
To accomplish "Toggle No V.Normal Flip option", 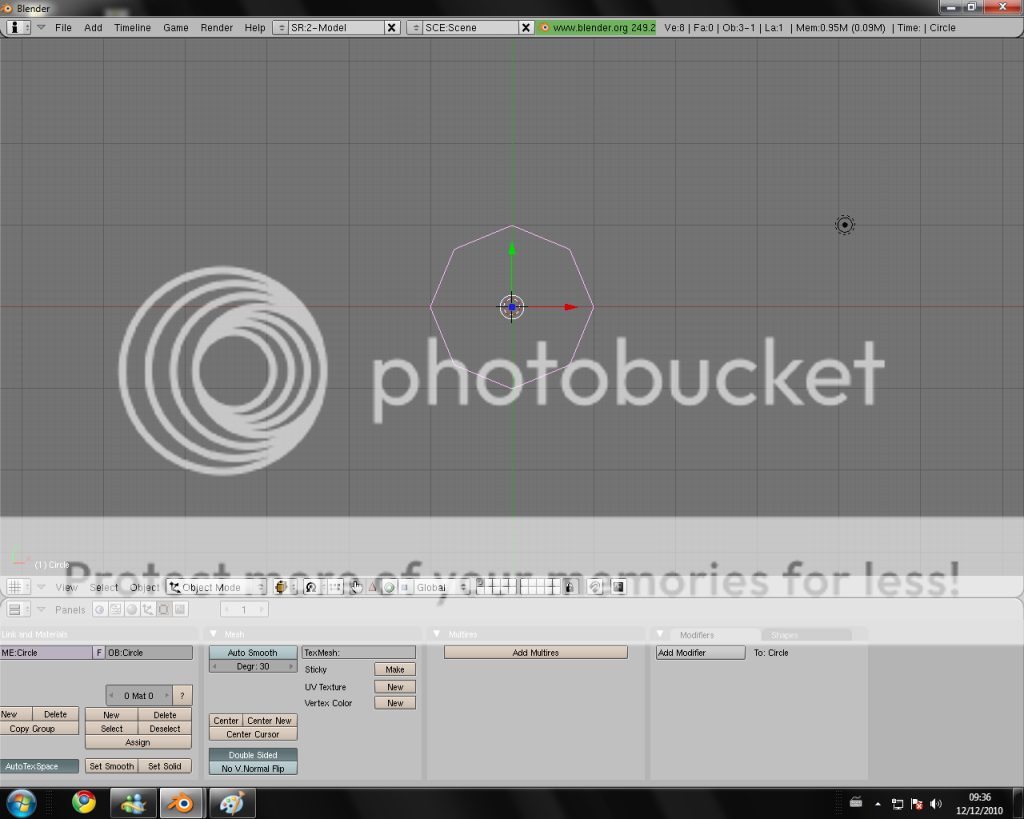I will coord(253,769).
